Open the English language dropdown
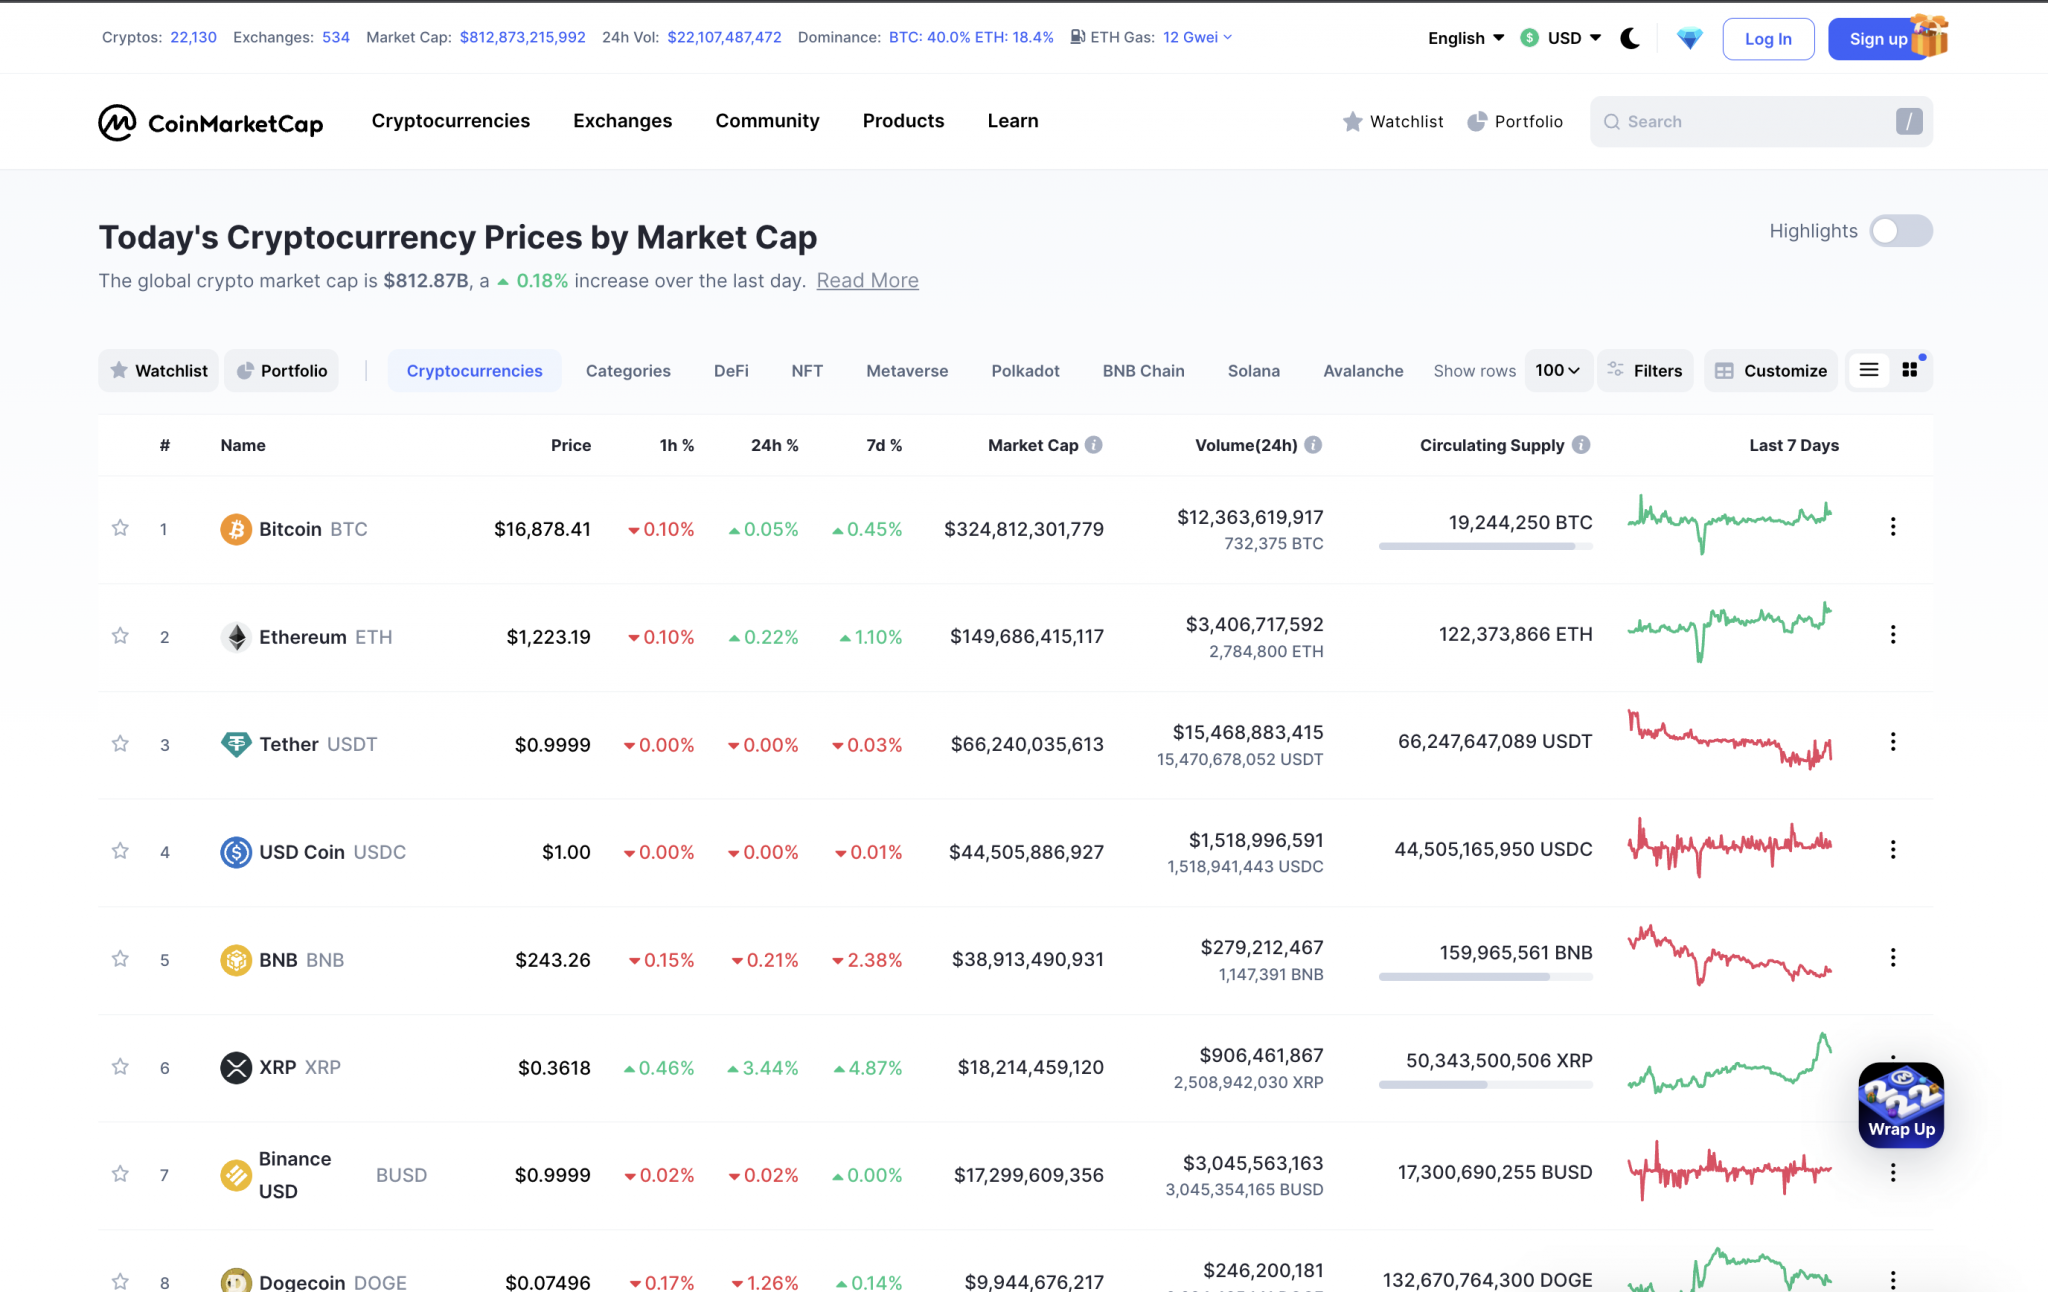The height and width of the screenshot is (1292, 2048). tap(1464, 37)
